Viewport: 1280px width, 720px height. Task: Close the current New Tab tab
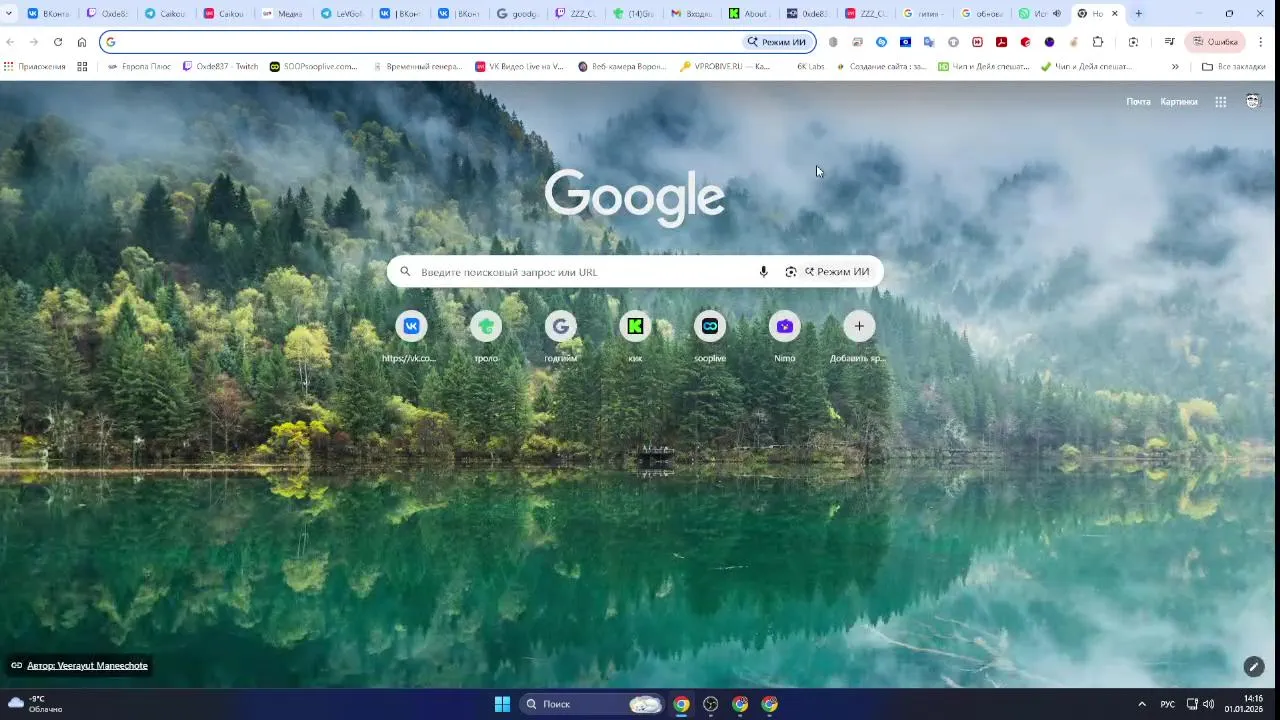[x=1115, y=14]
